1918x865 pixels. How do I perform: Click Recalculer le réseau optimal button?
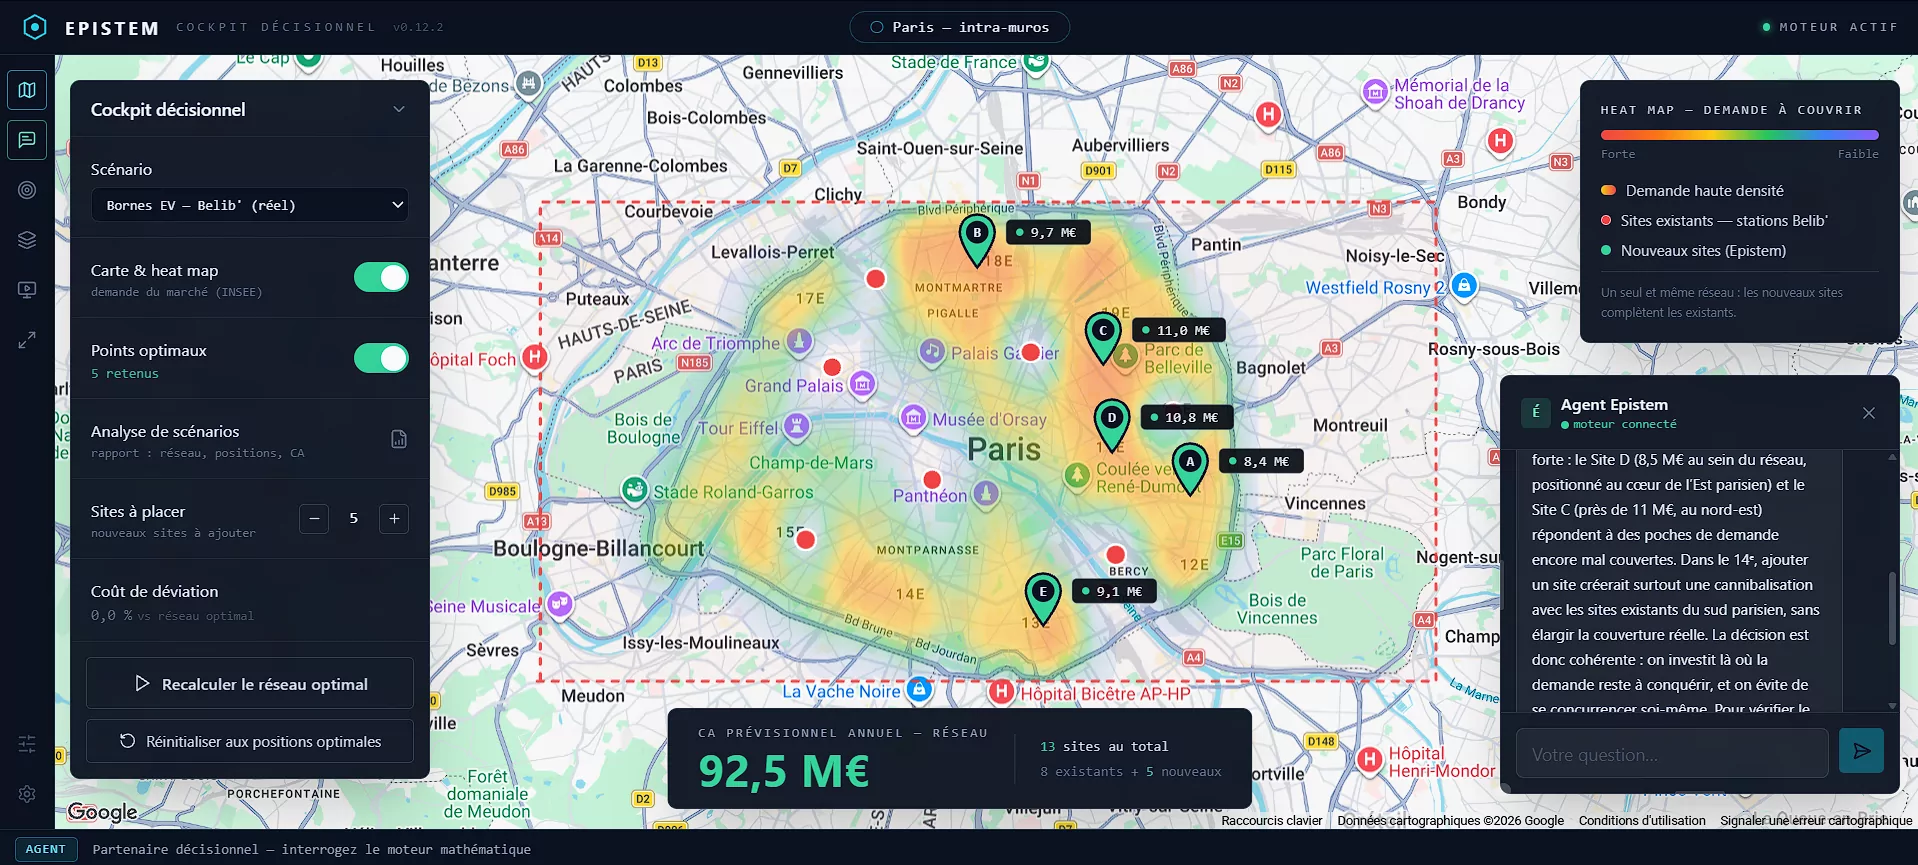point(250,684)
